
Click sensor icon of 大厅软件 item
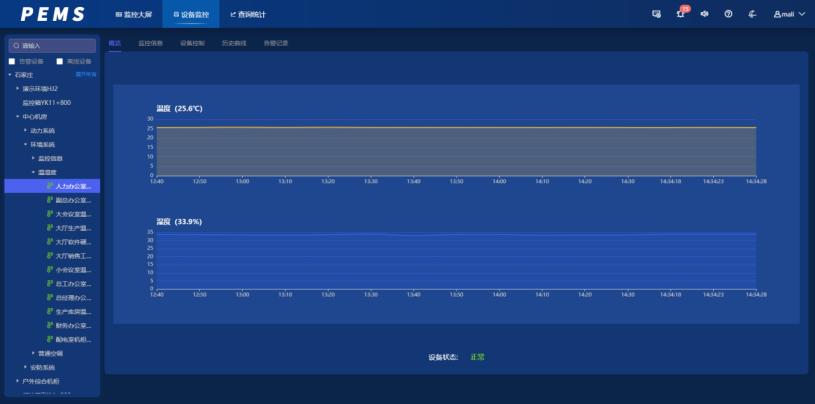(x=50, y=242)
